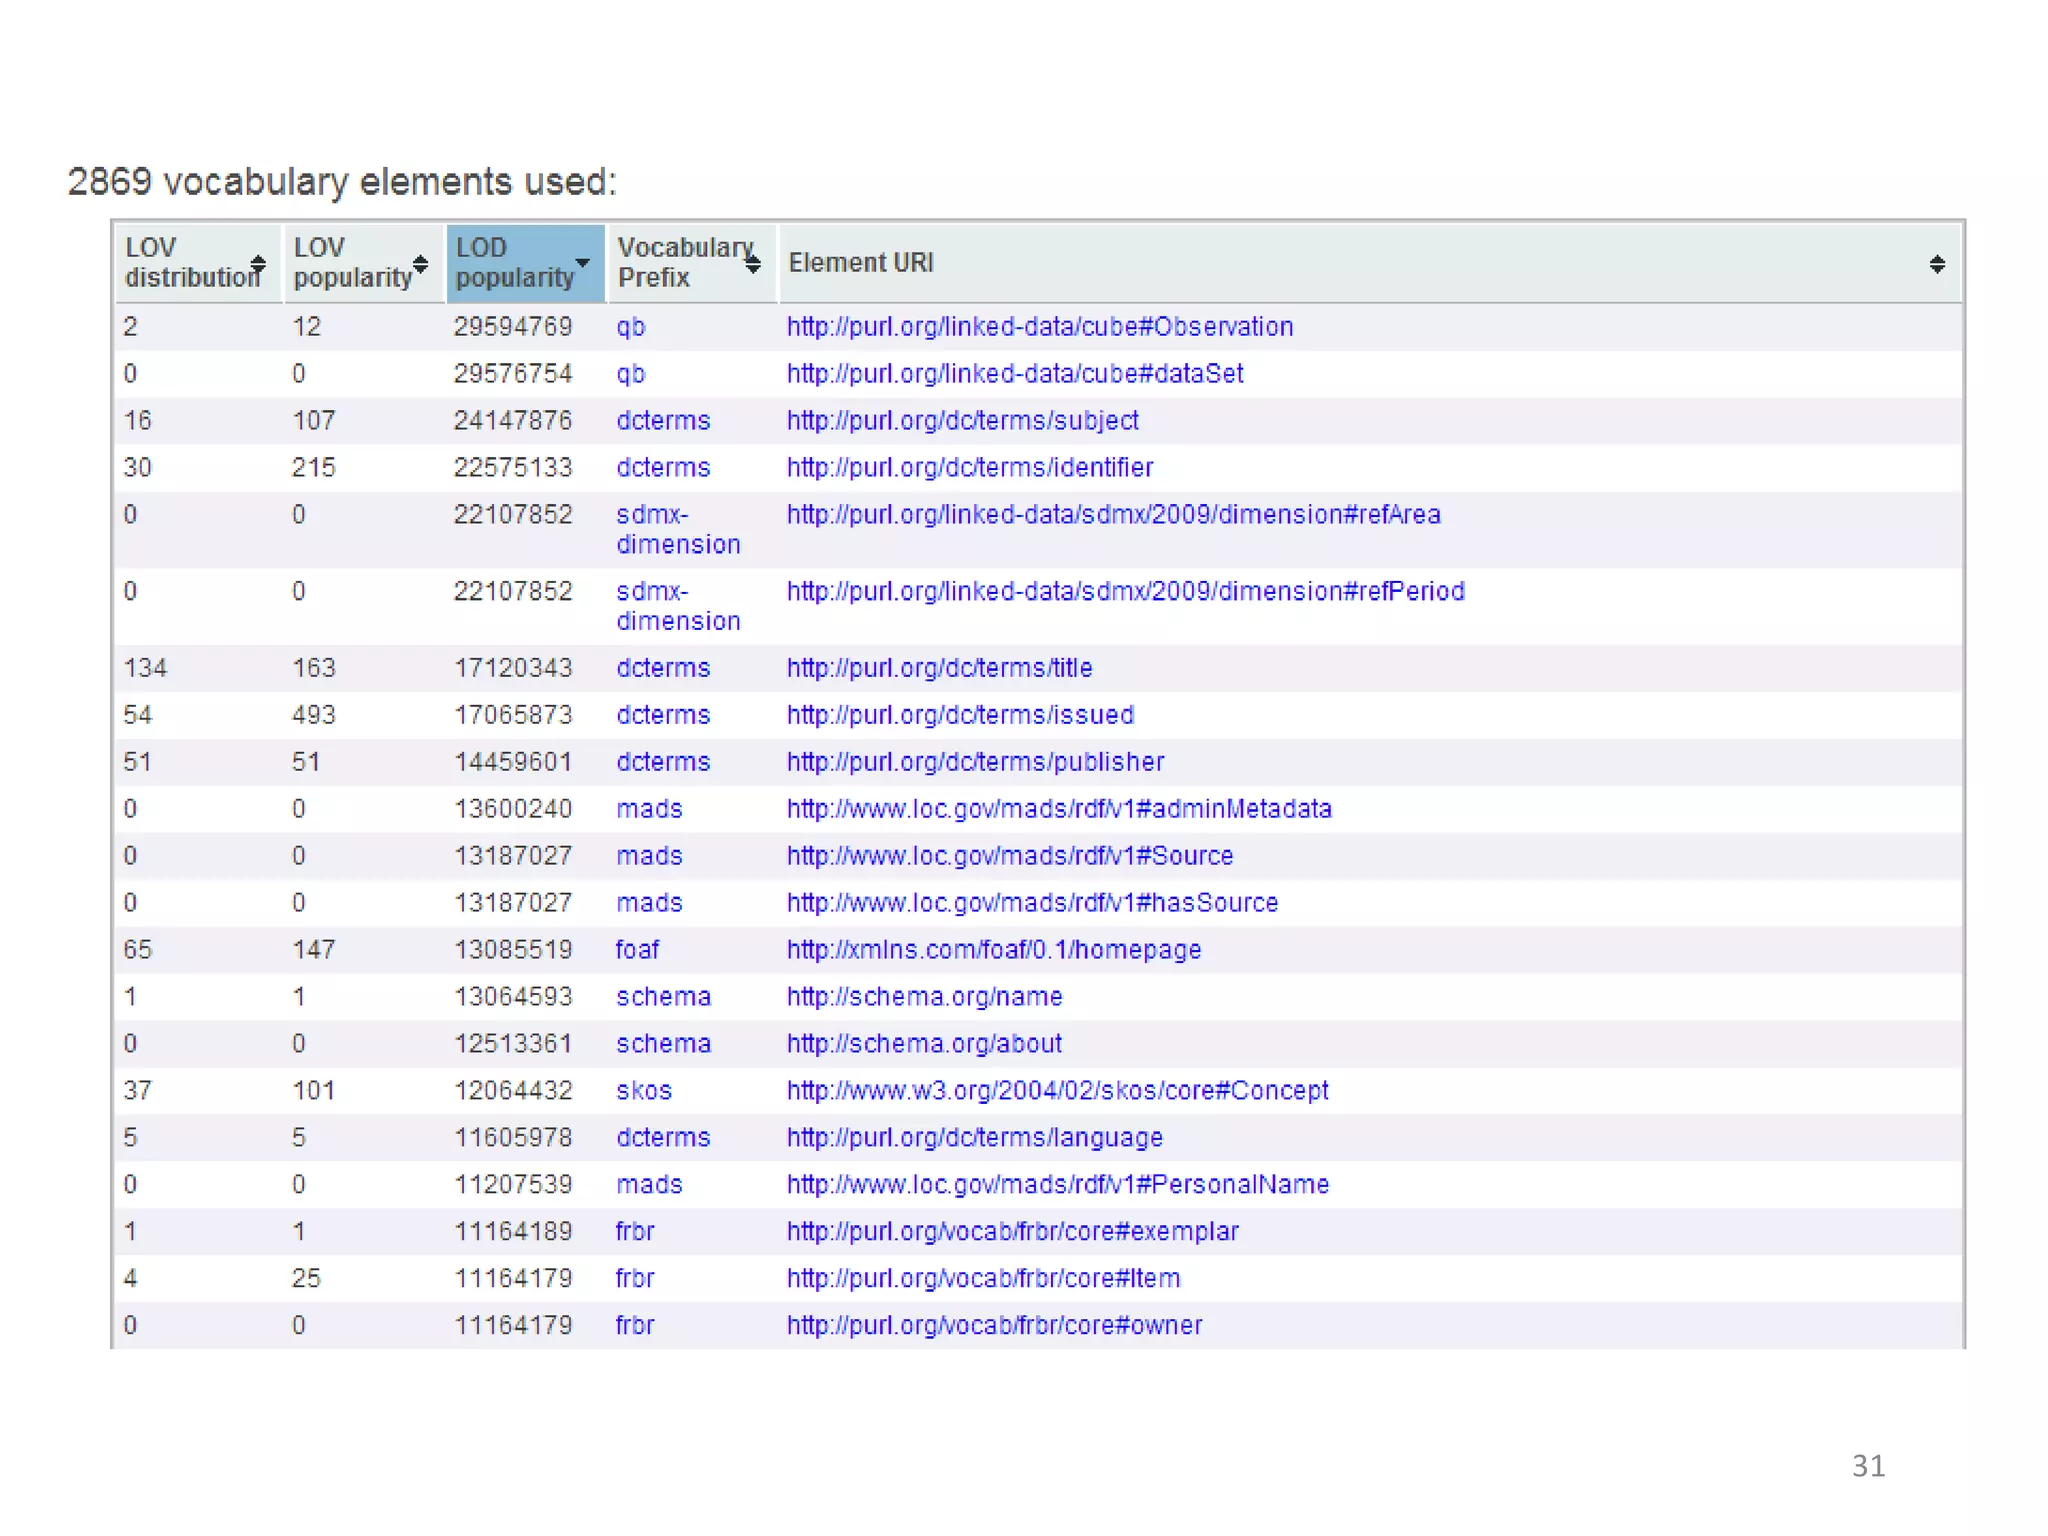Sort by LOV distribution header text
This screenshot has width=2048, height=1536.
(x=188, y=262)
